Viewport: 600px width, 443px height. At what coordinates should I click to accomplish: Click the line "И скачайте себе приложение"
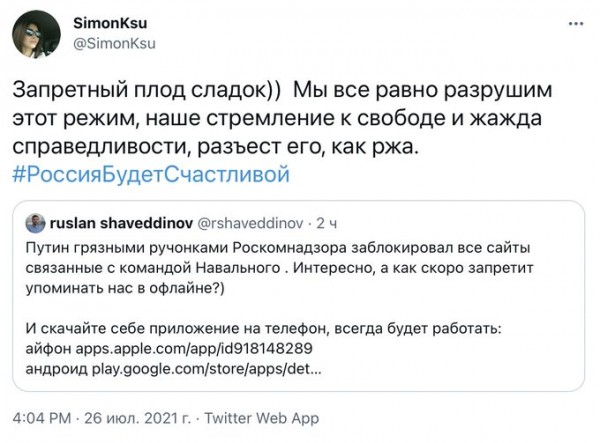click(263, 329)
